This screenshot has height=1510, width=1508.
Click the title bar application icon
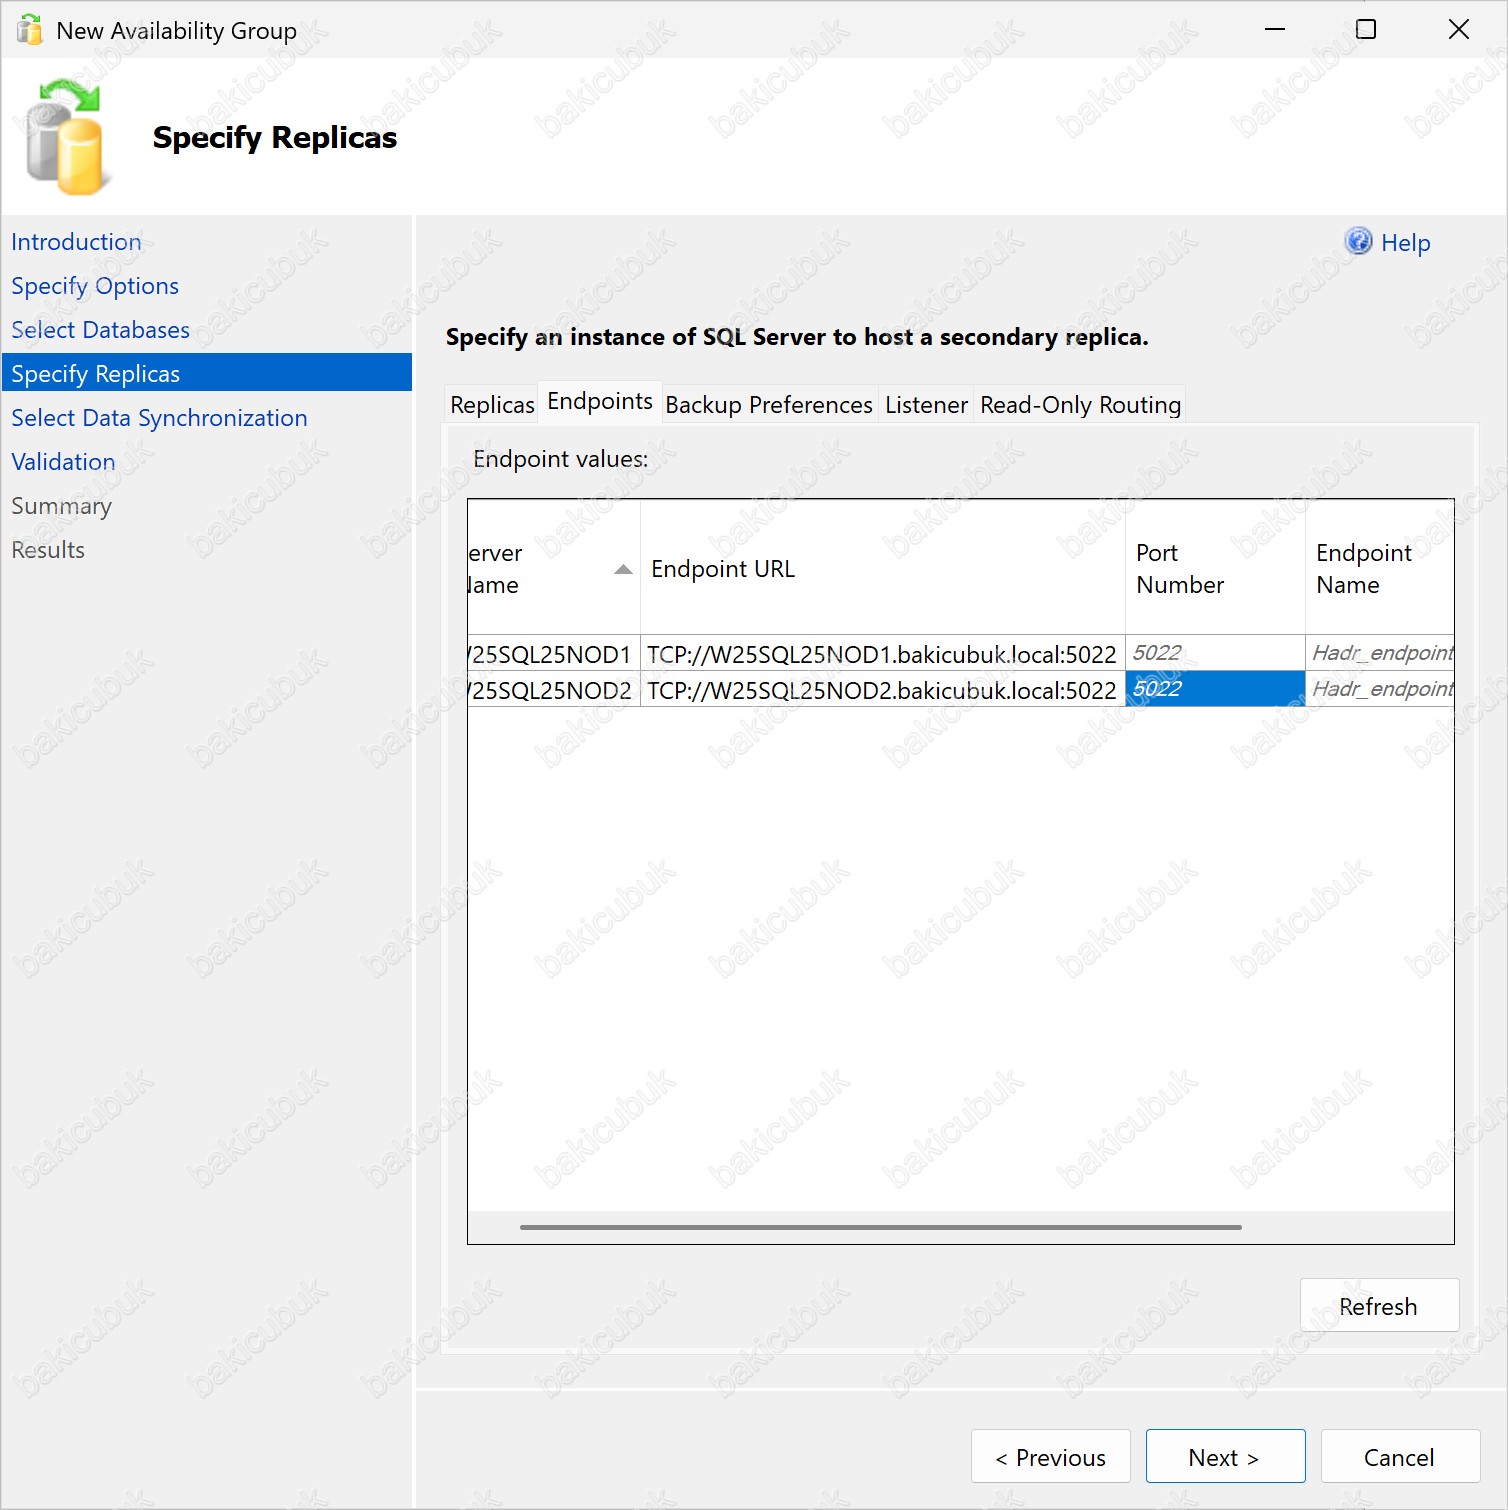click(x=30, y=30)
